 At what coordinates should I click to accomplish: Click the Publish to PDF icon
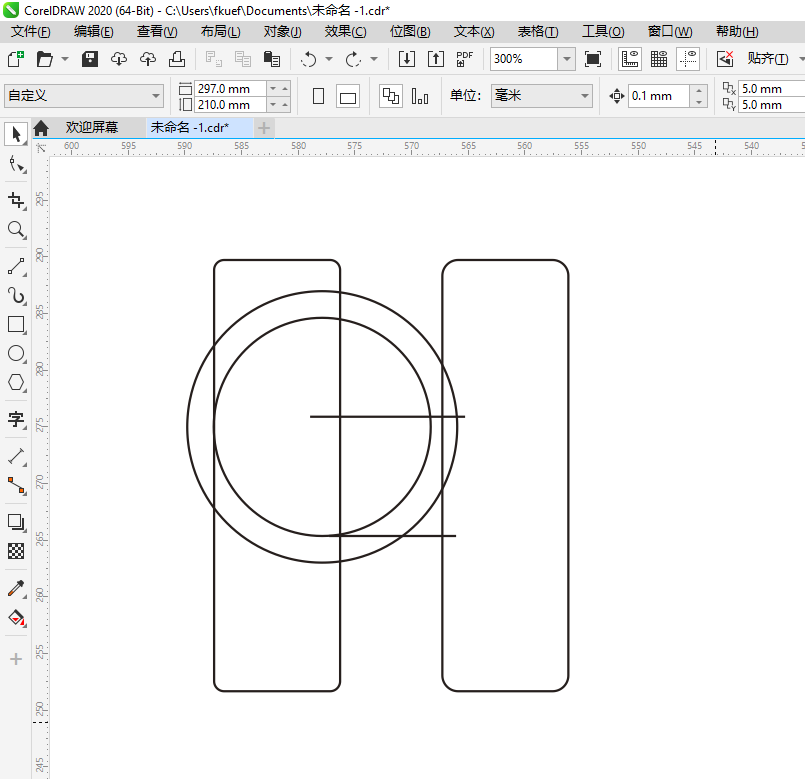(465, 59)
